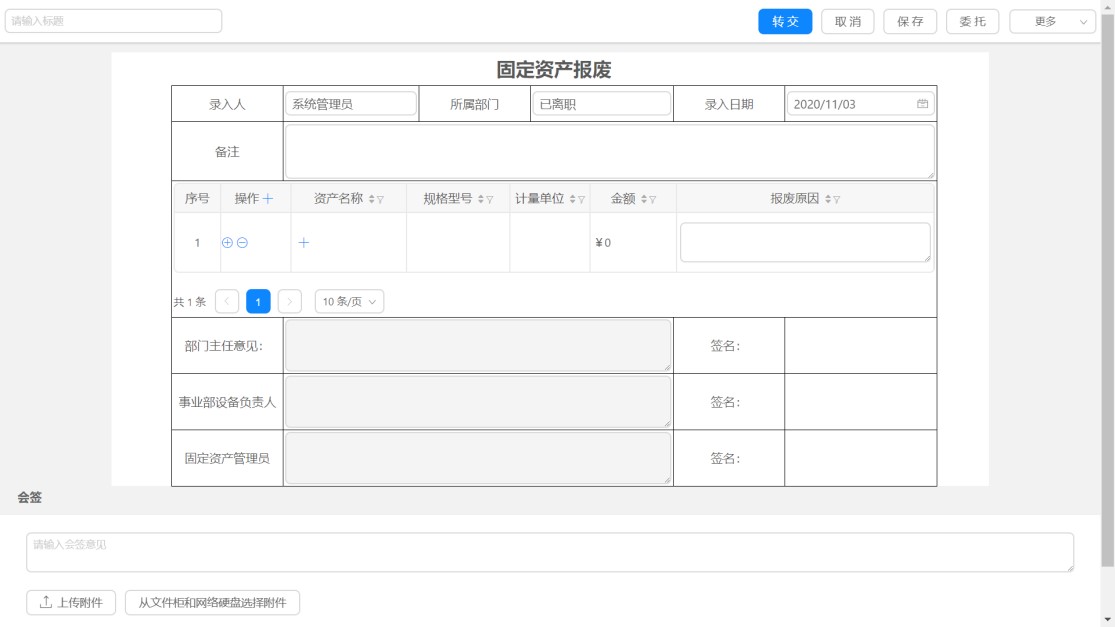Choose attachment via 从文件柜和网络硬盘选择附件
This screenshot has height=627, width=1115.
click(x=212, y=603)
